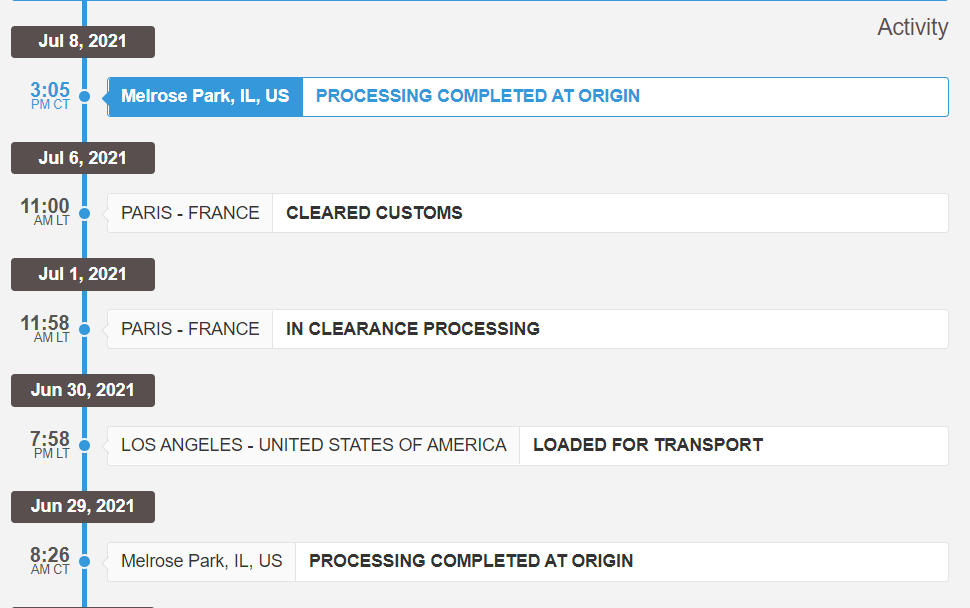
Task: Select the Jun 29, 2021 date badge
Action: pyautogui.click(x=83, y=506)
